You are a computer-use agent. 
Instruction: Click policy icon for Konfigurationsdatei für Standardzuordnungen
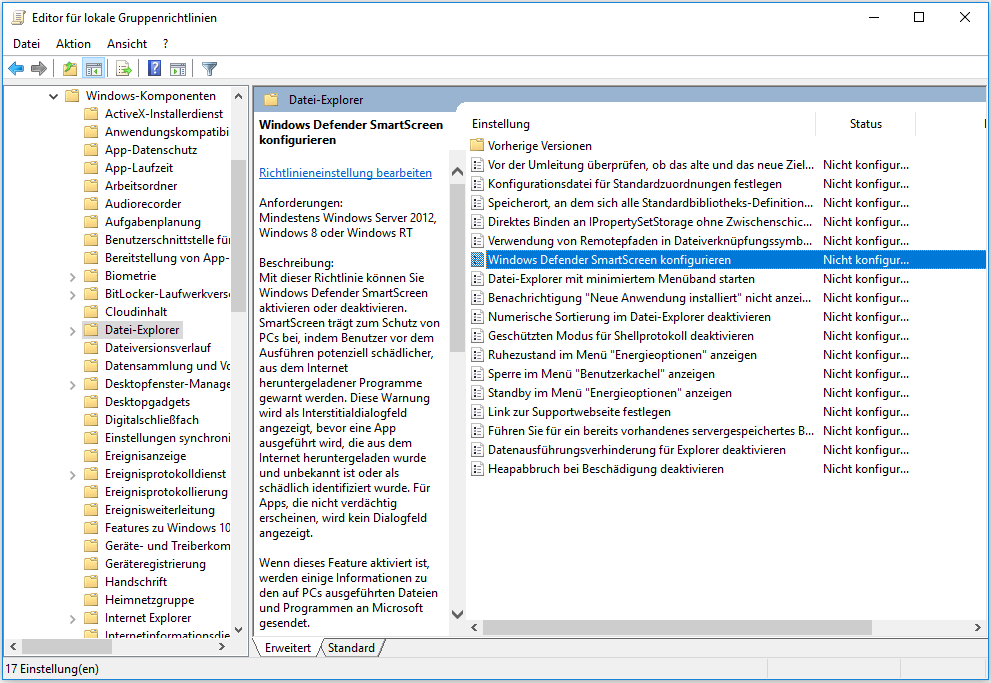[x=477, y=184]
